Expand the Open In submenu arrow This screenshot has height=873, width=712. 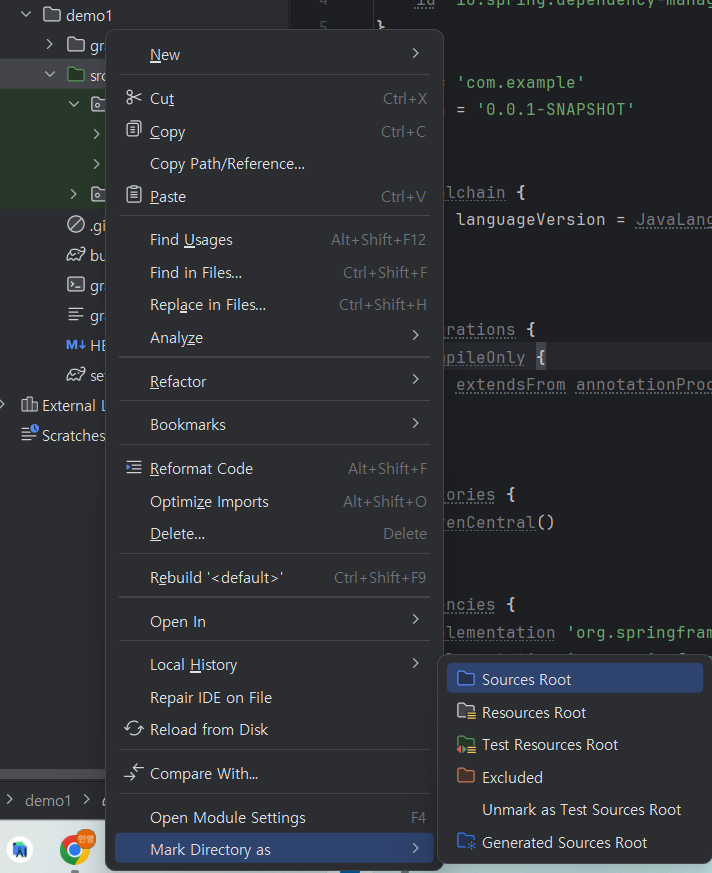415,620
